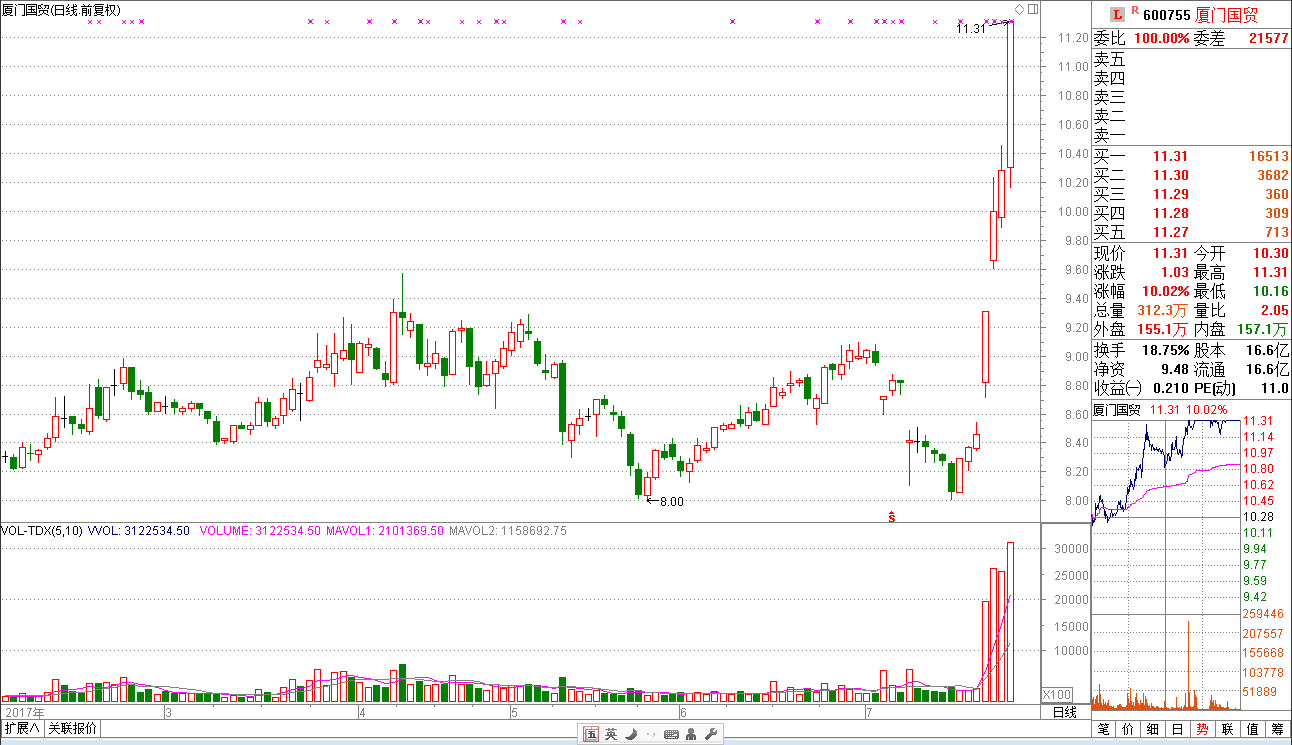Image resolution: width=1292 pixels, height=745 pixels.
Task: Switch to the 价 price tab
Action: [1129, 730]
